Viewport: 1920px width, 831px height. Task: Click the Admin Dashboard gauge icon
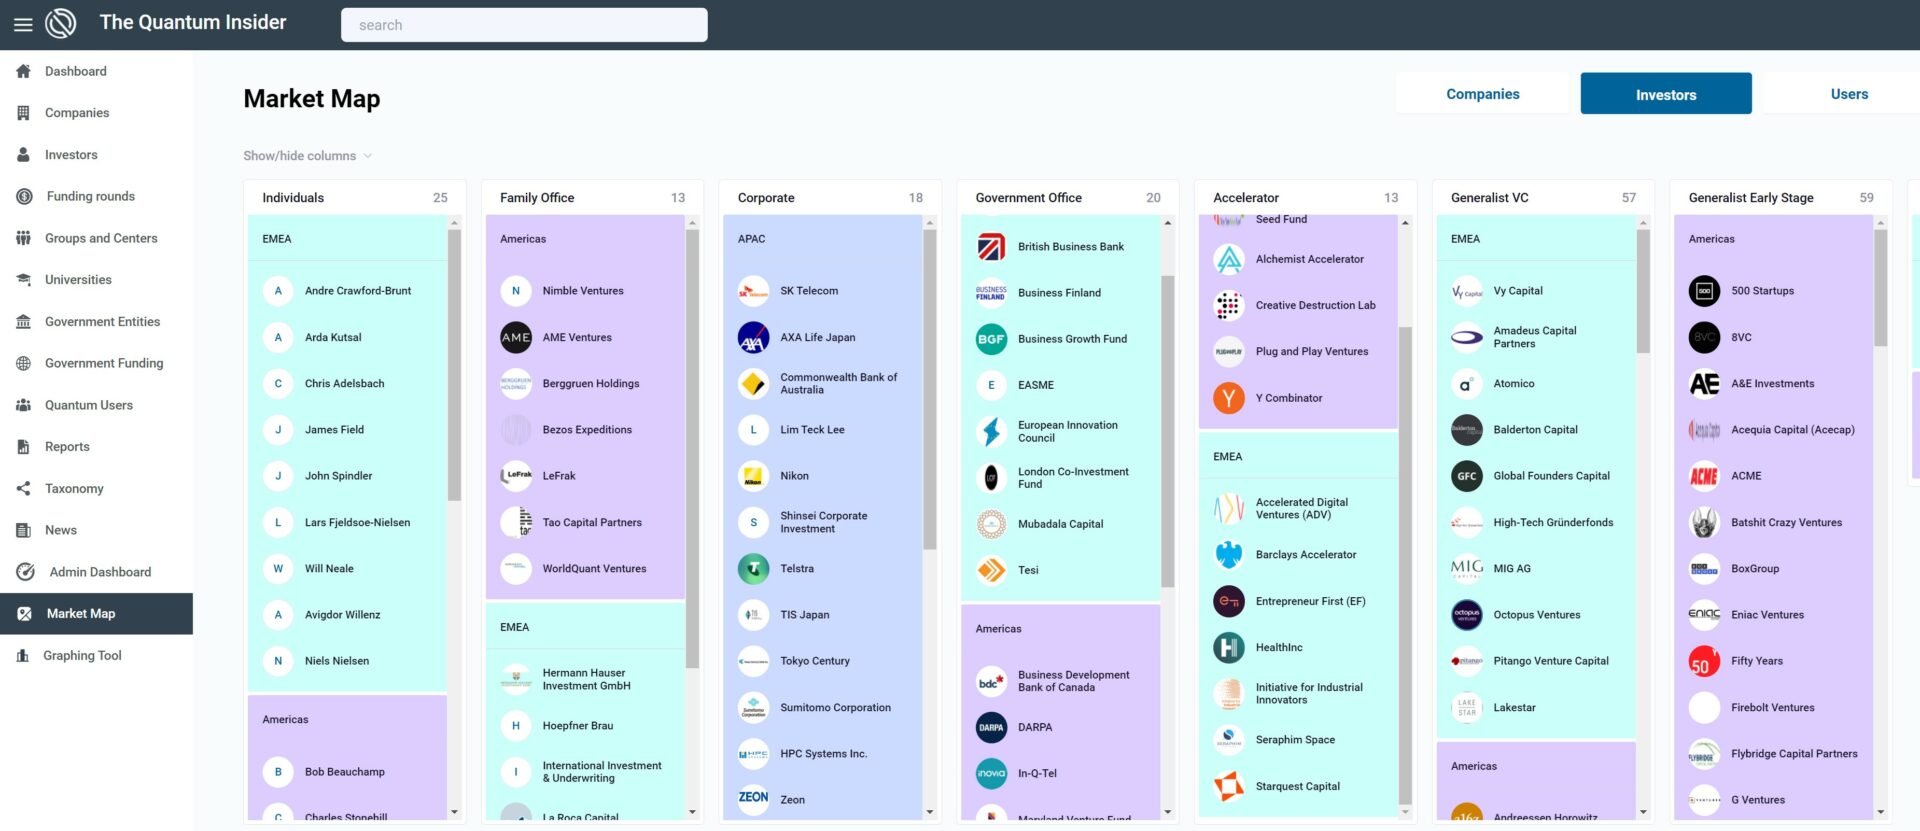[x=25, y=572]
